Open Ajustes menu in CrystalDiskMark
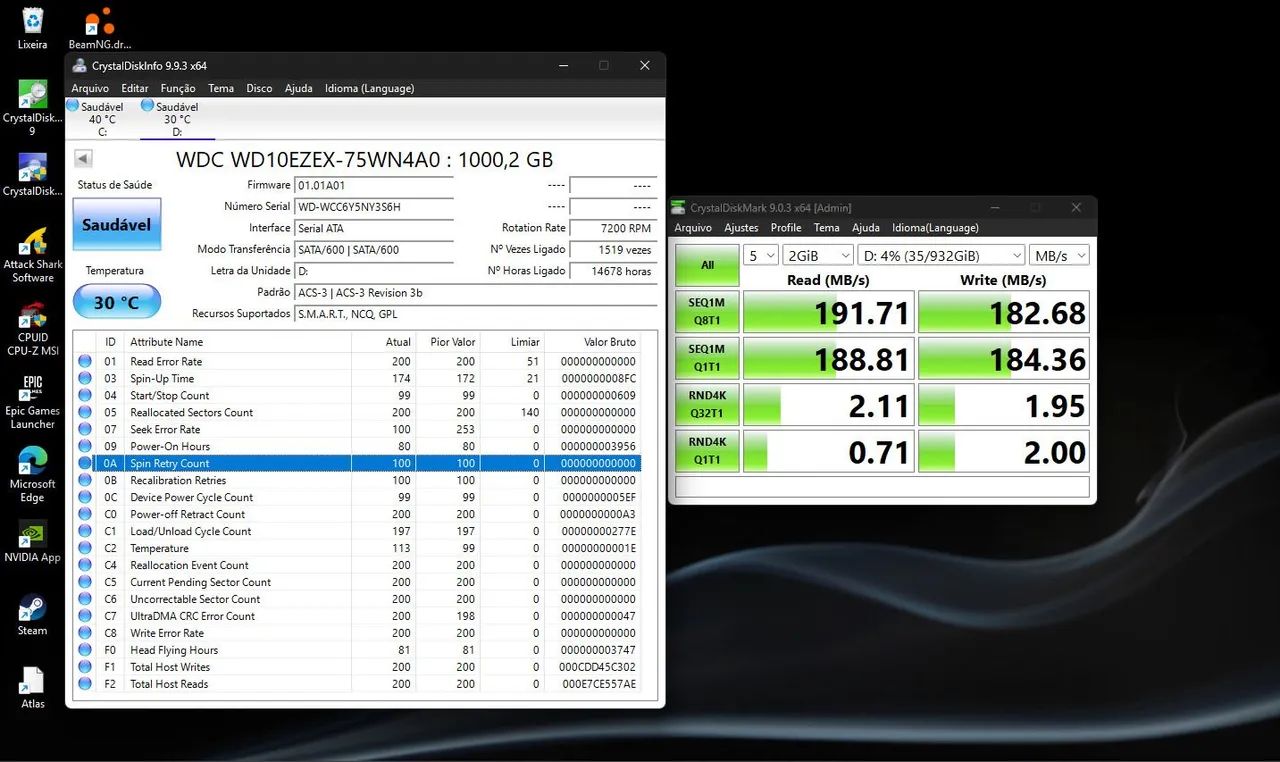The width and height of the screenshot is (1280, 762). click(x=741, y=228)
